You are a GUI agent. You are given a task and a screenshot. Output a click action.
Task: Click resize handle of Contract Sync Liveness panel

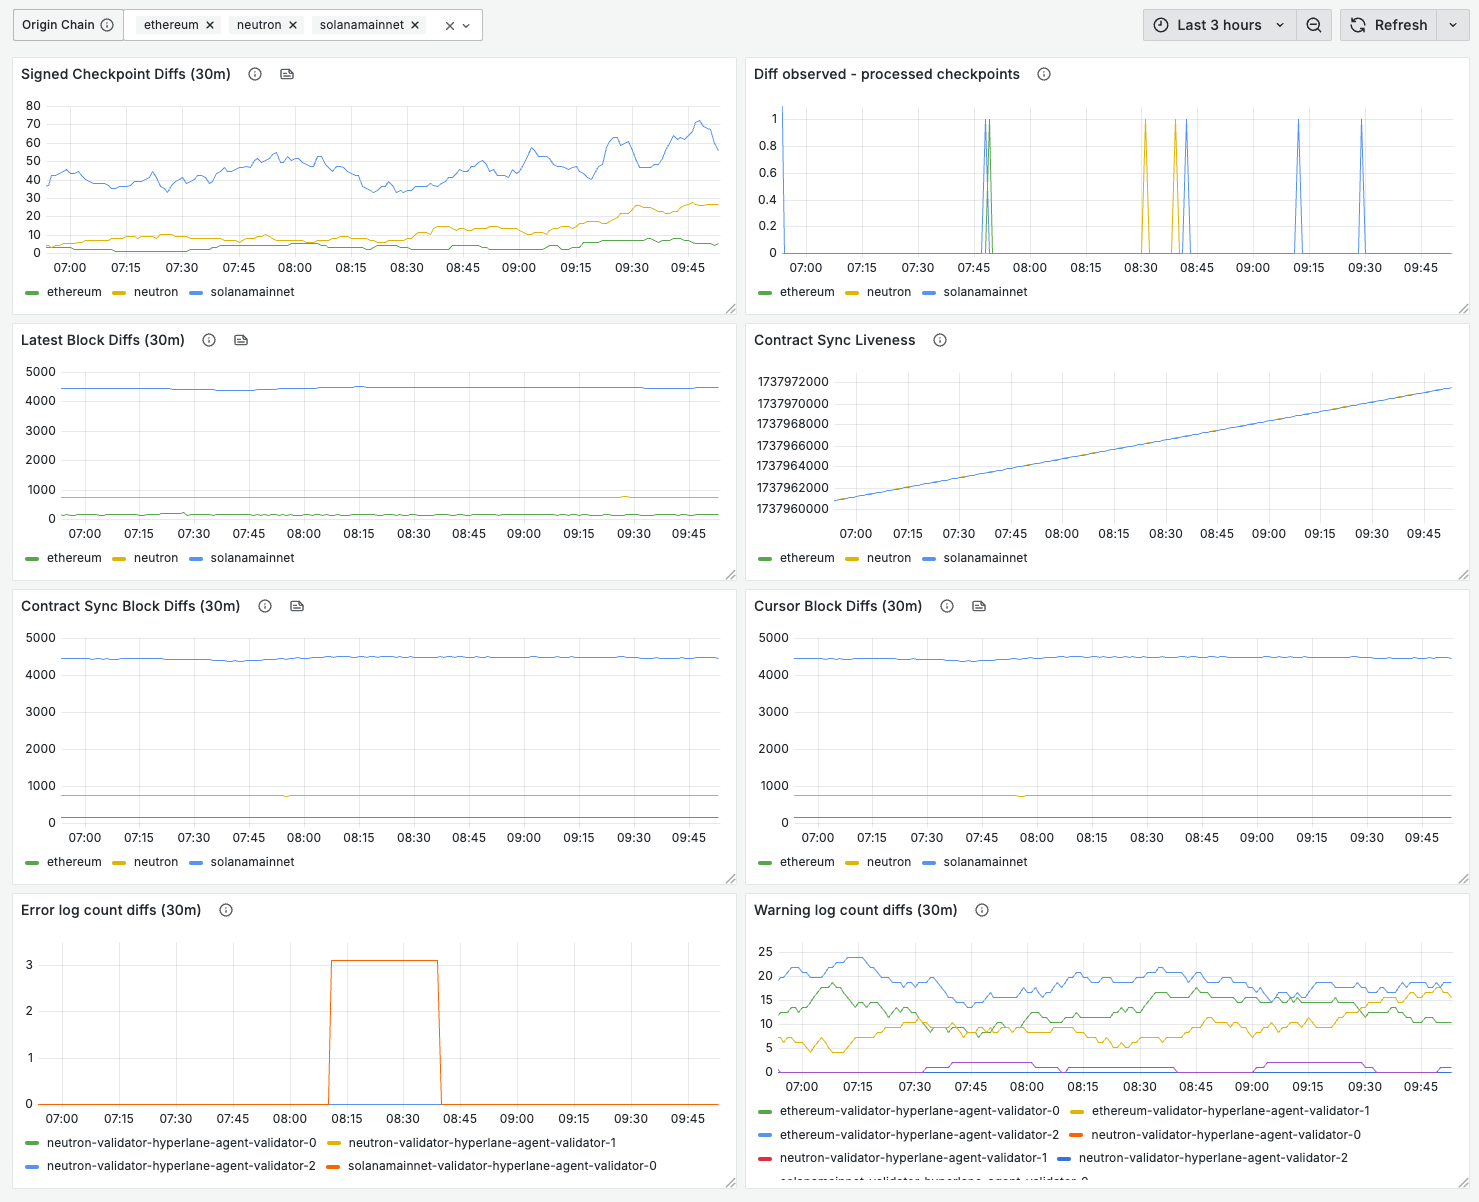click(1463, 575)
